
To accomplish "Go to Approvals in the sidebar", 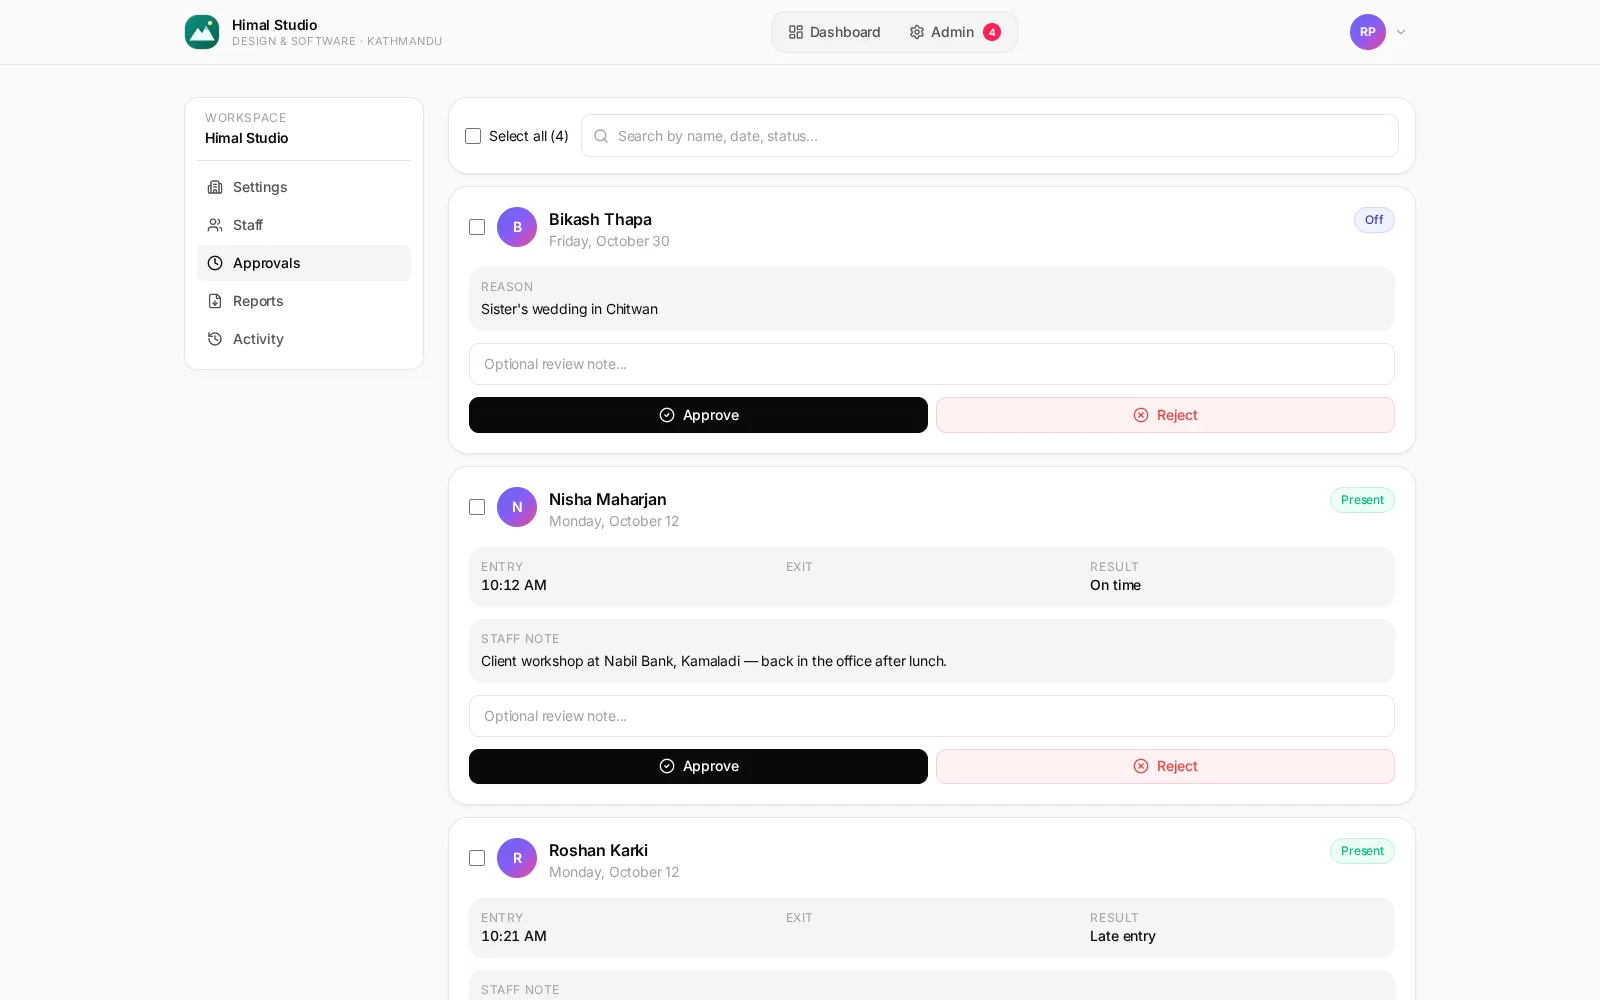I will click(x=304, y=263).
